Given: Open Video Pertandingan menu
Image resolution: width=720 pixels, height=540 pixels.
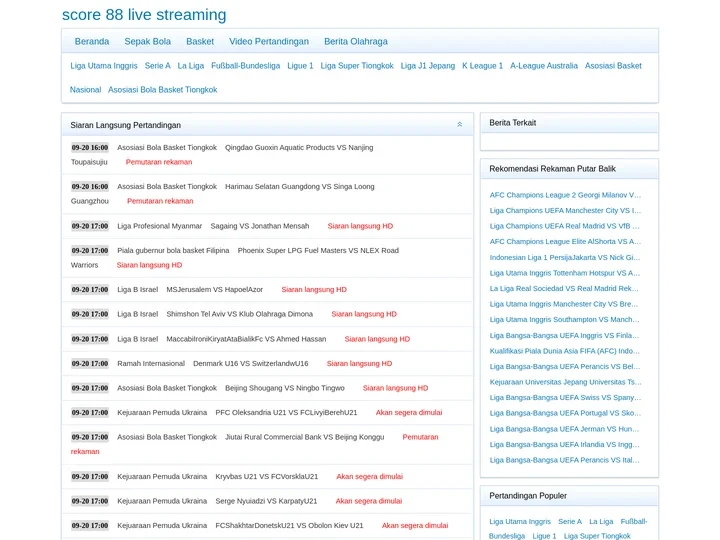Looking at the screenshot, I should [x=269, y=41].
